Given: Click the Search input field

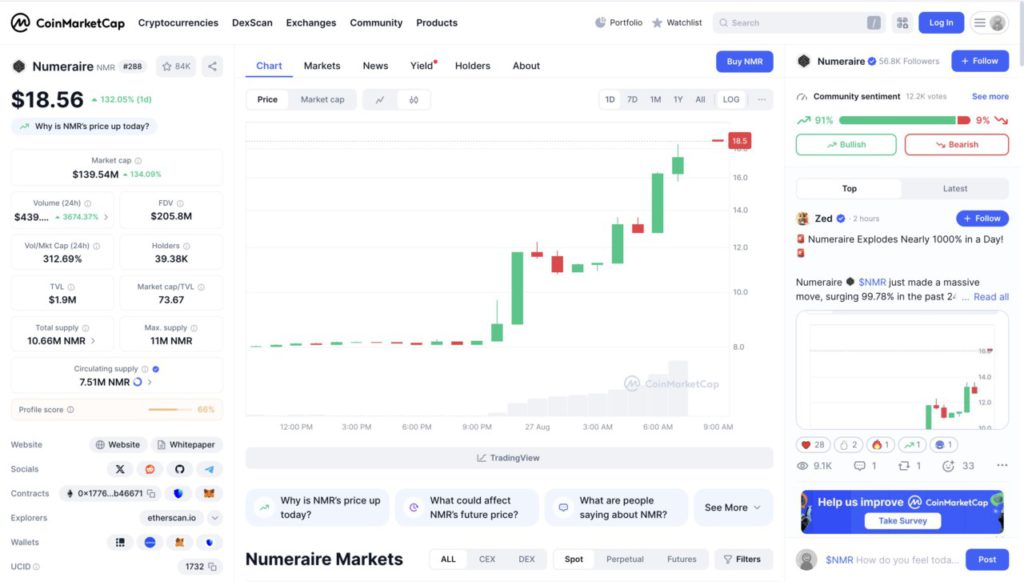Looking at the screenshot, I should point(795,23).
